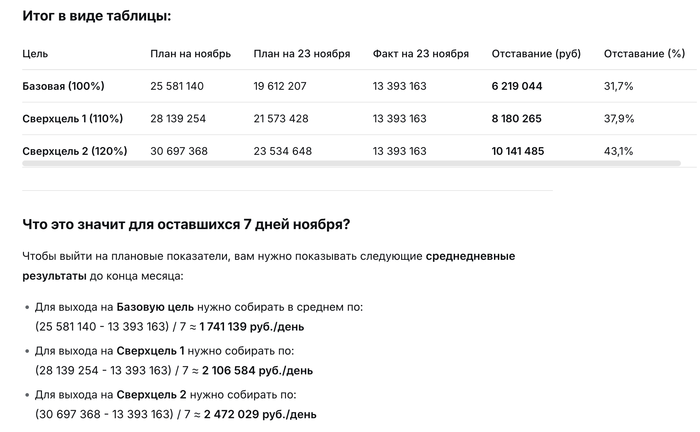Click the 6 219 044 shortfall value

click(517, 86)
